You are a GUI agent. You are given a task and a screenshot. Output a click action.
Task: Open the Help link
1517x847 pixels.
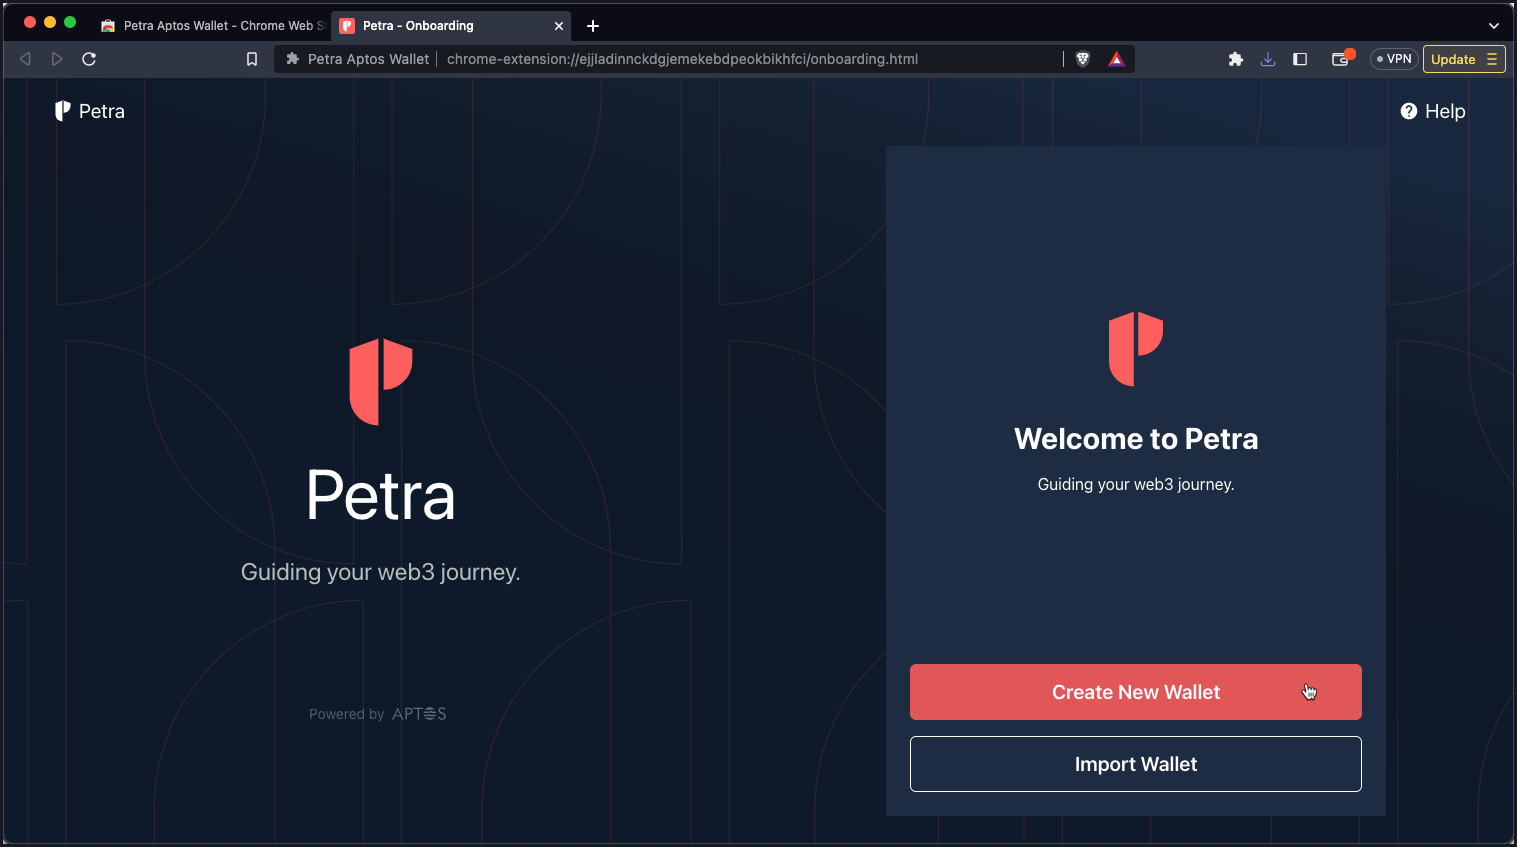tap(1433, 111)
